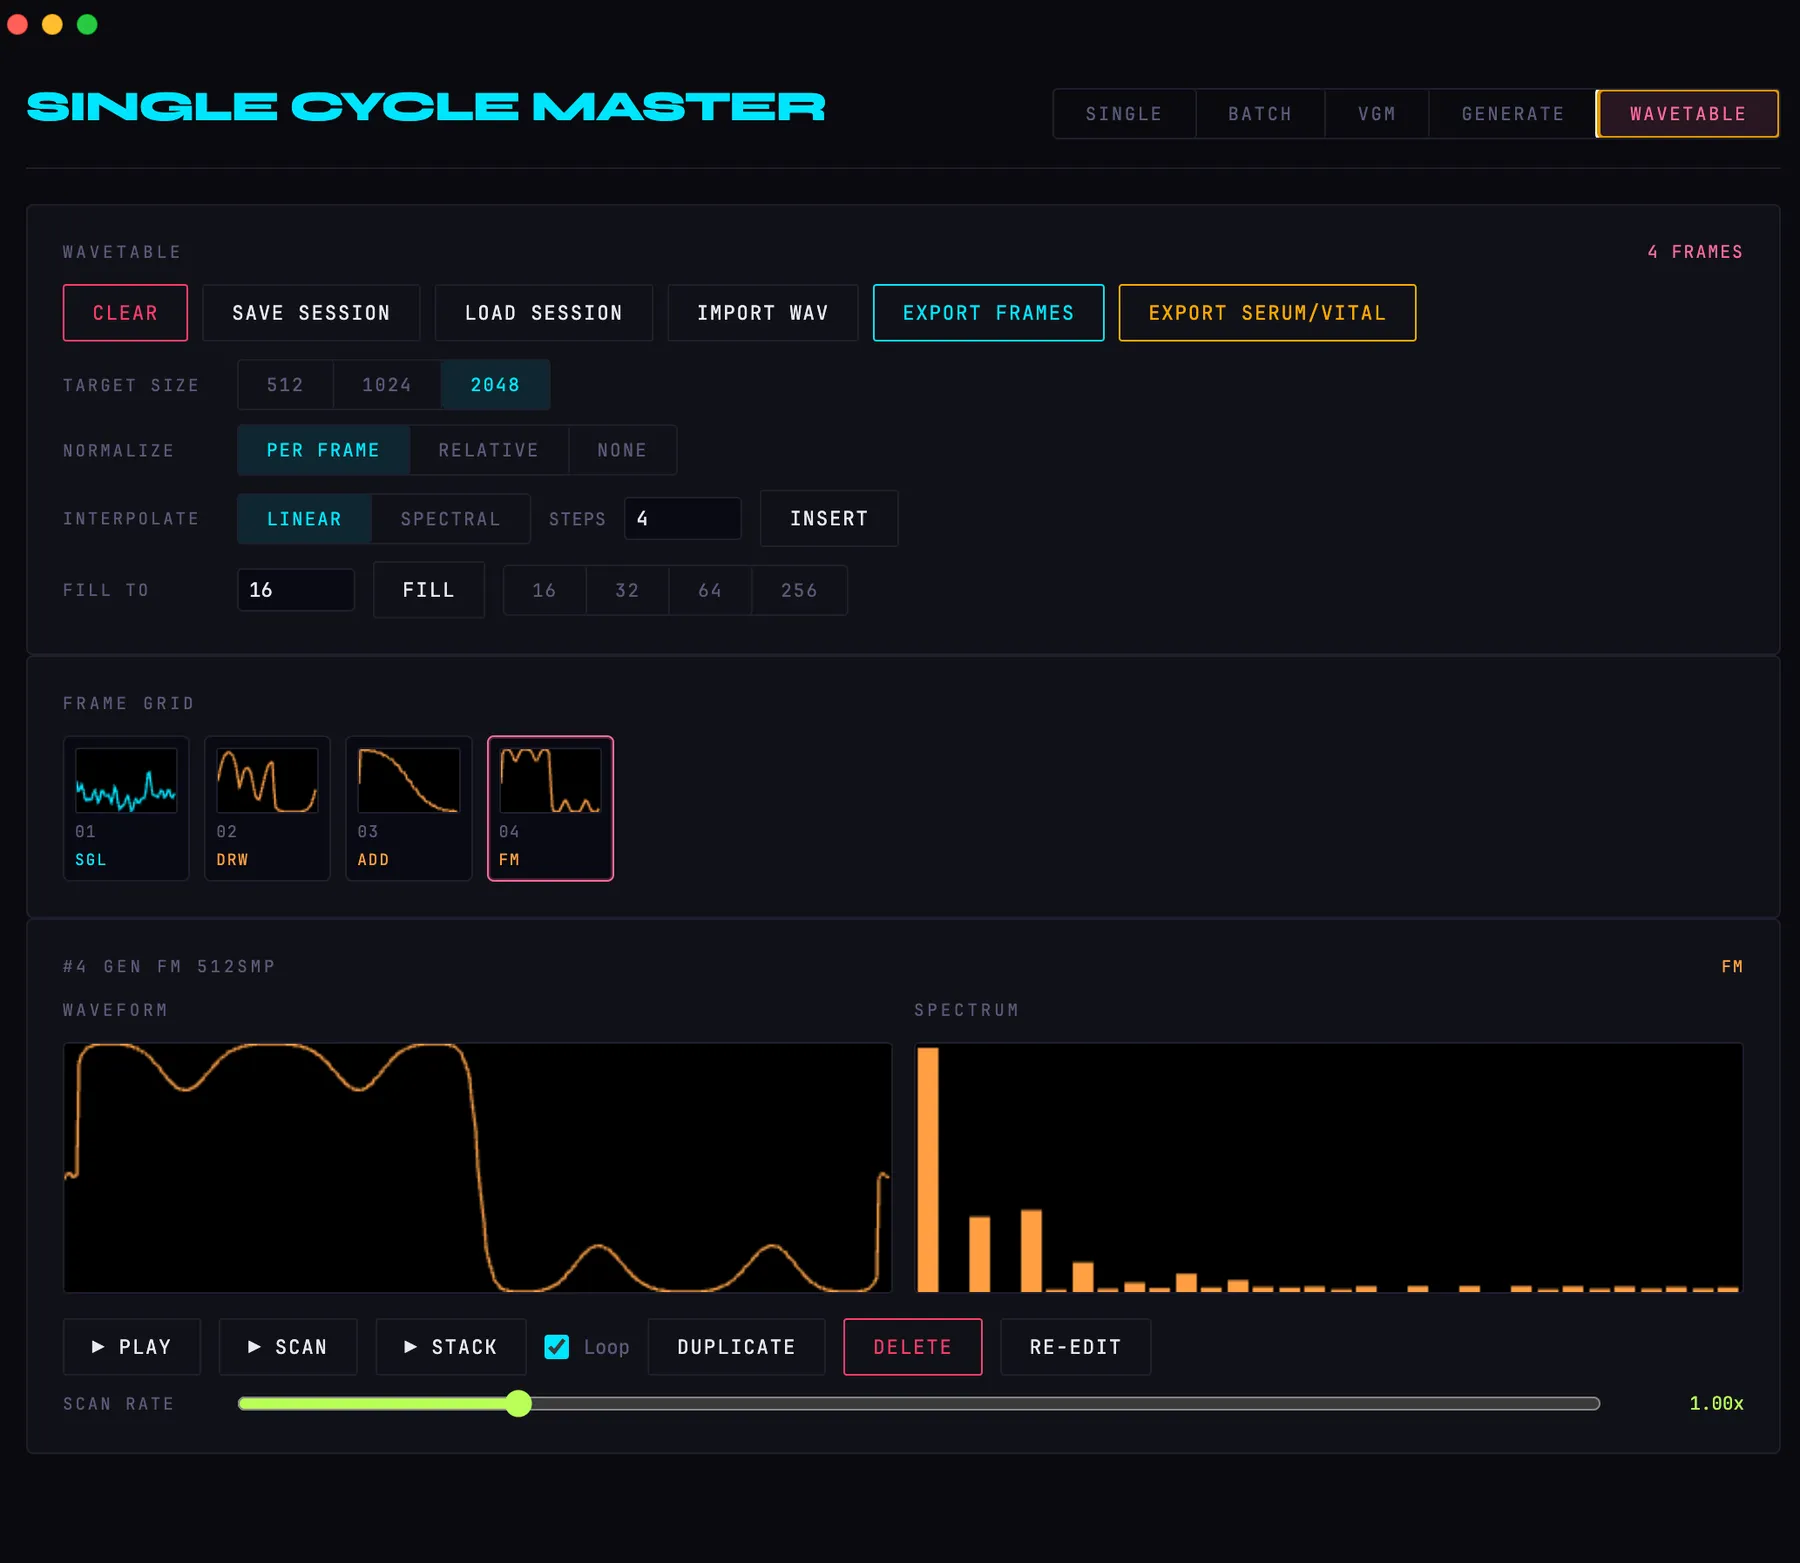Select frame 02 DRW thumbnail
This screenshot has width=1800, height=1563.
point(267,809)
